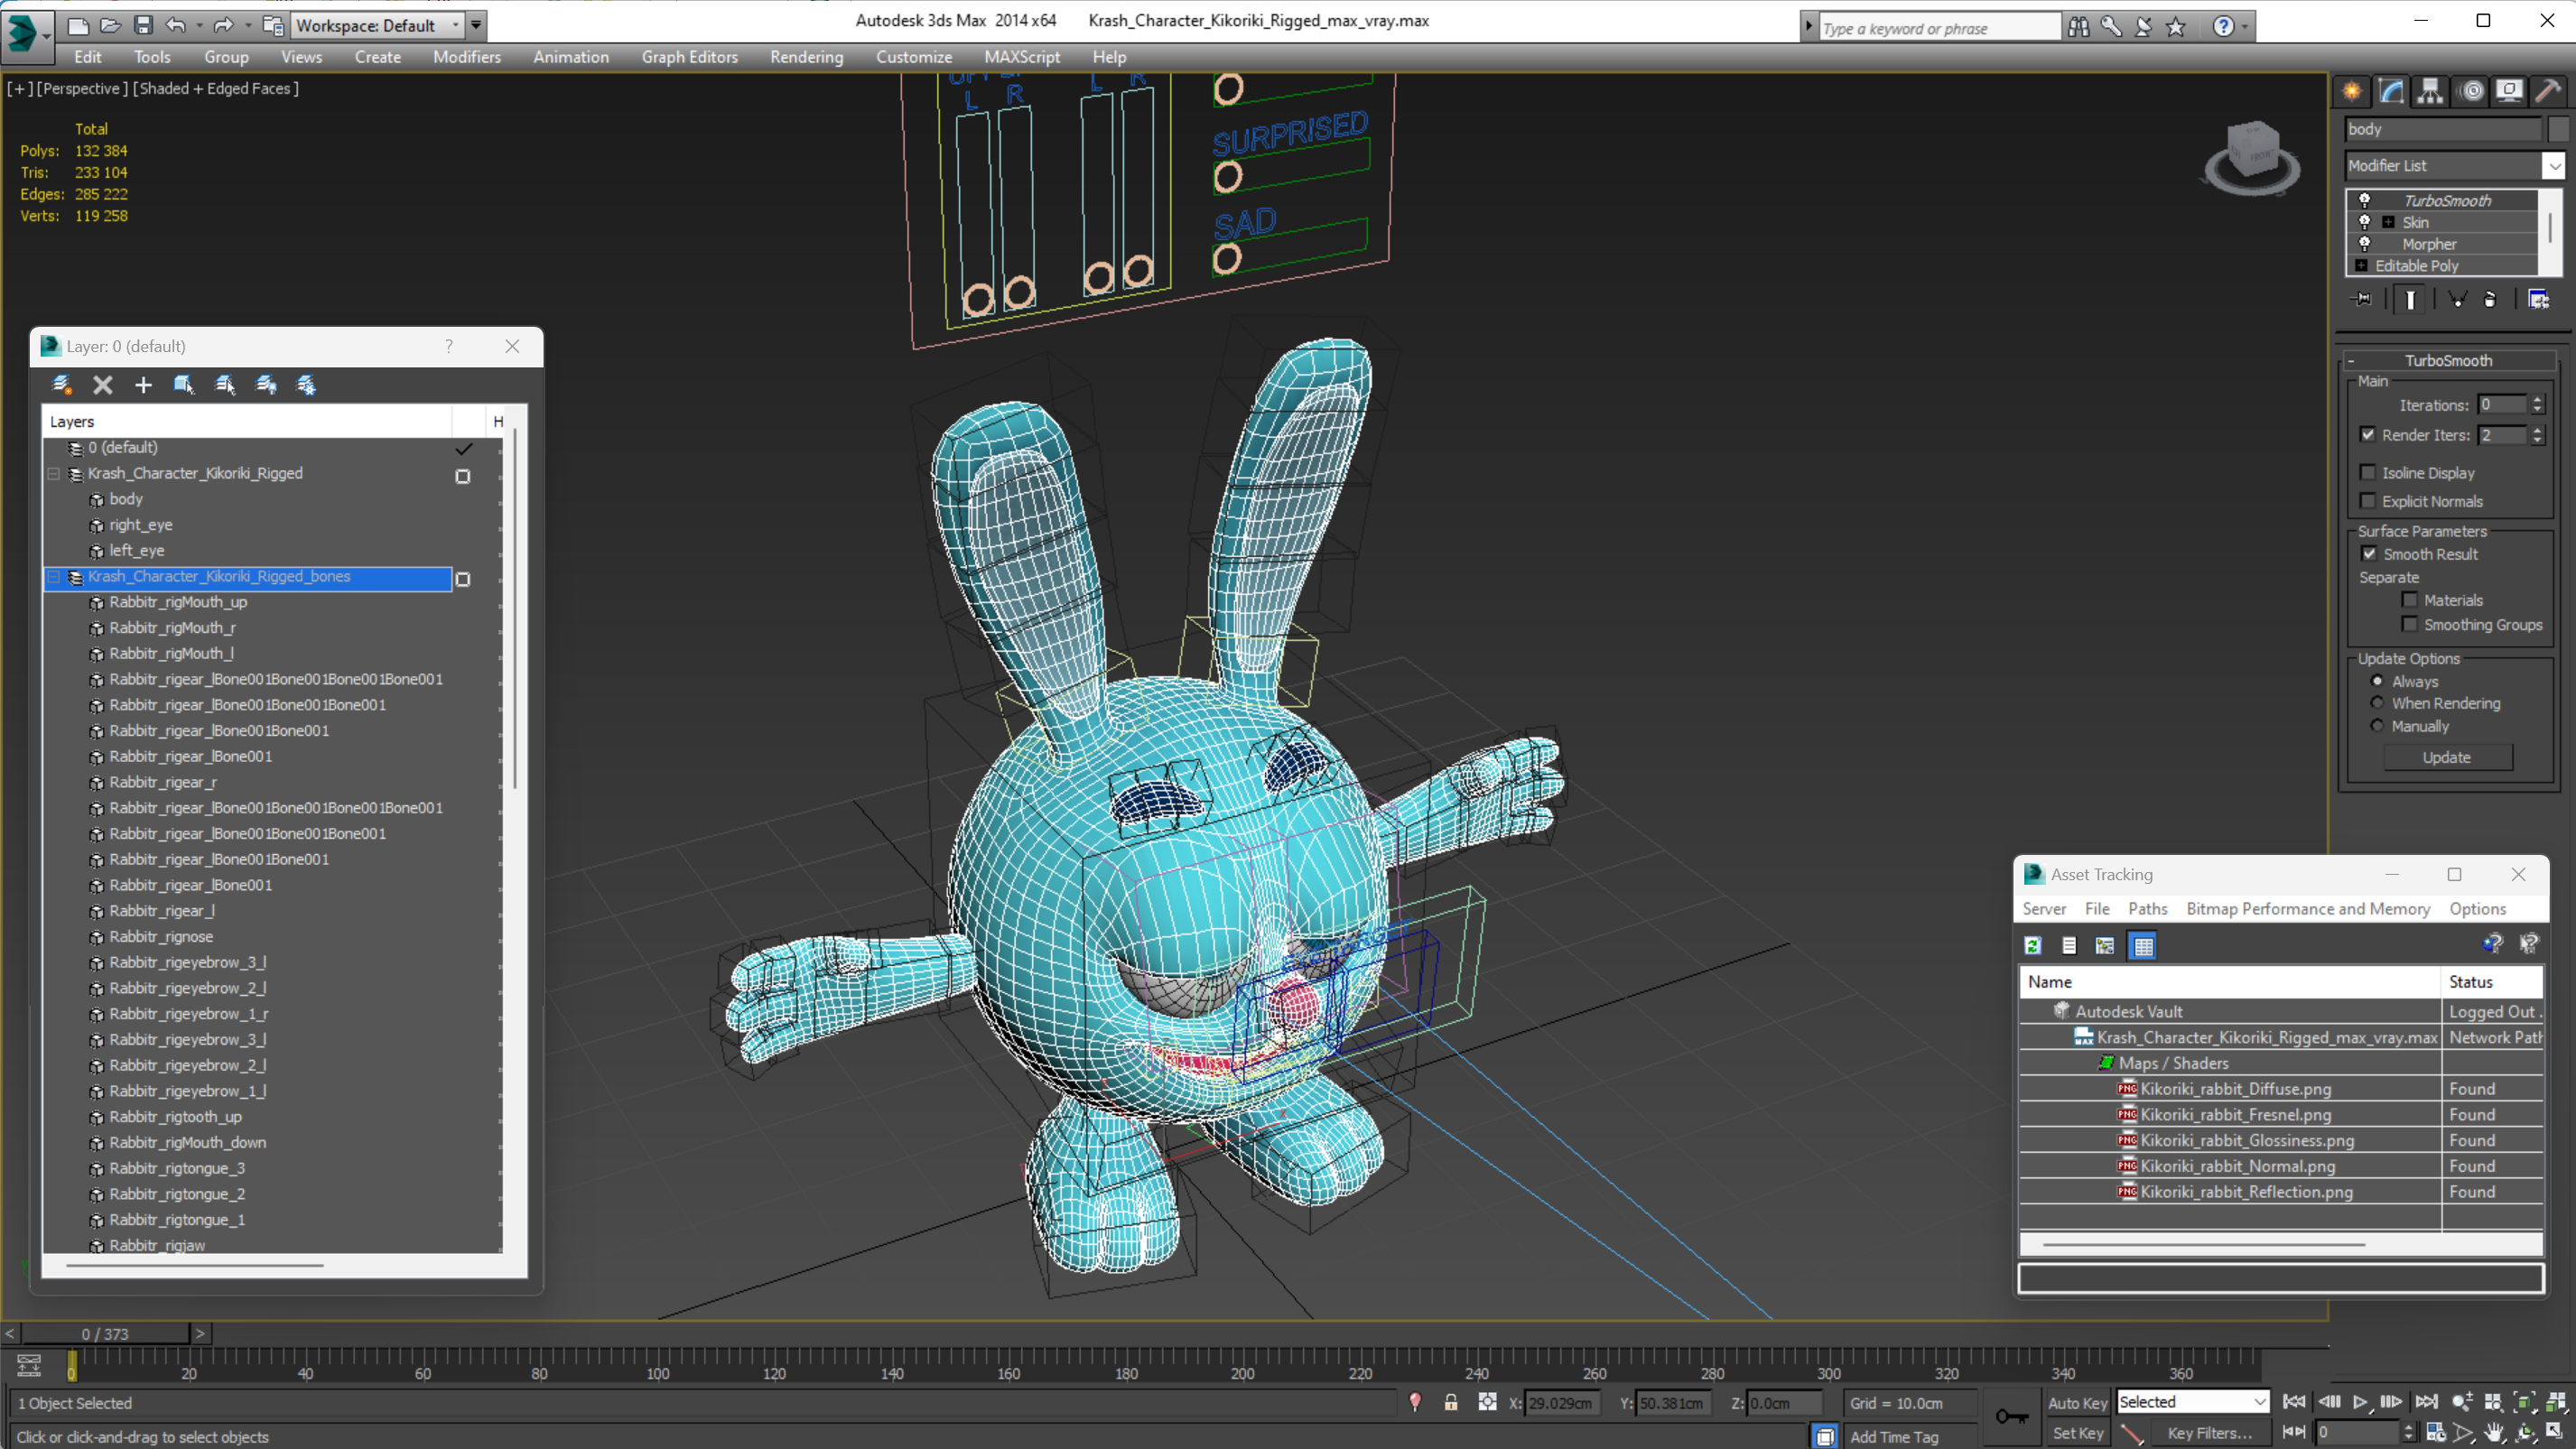The height and width of the screenshot is (1449, 2576).
Task: Click Make Unique icon in modifier stack
Action: click(x=2457, y=299)
